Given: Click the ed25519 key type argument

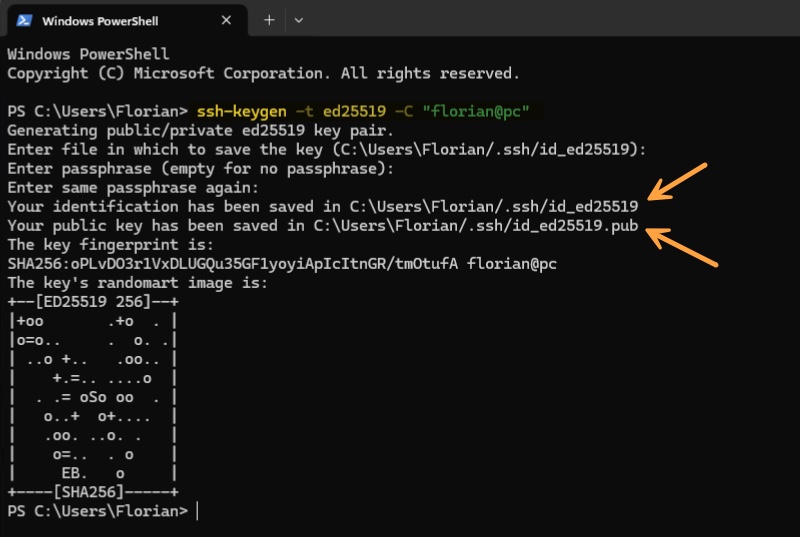Looking at the screenshot, I should click(355, 111).
